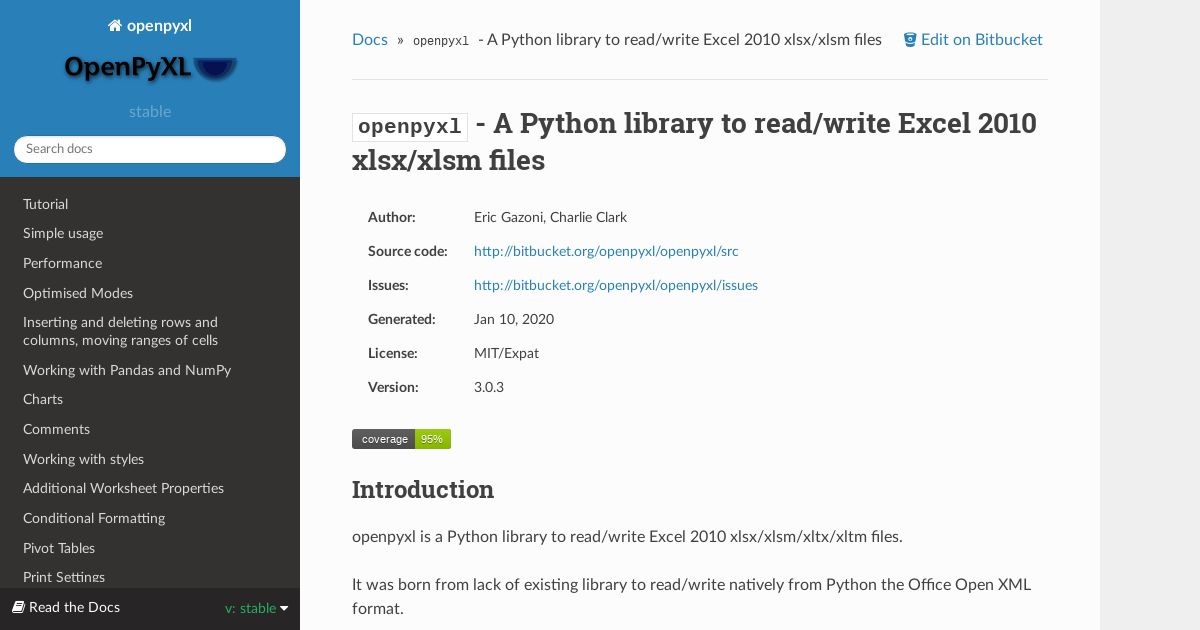Click Edit on Bitbucket link
Image resolution: width=1200 pixels, height=630 pixels.
[973, 40]
